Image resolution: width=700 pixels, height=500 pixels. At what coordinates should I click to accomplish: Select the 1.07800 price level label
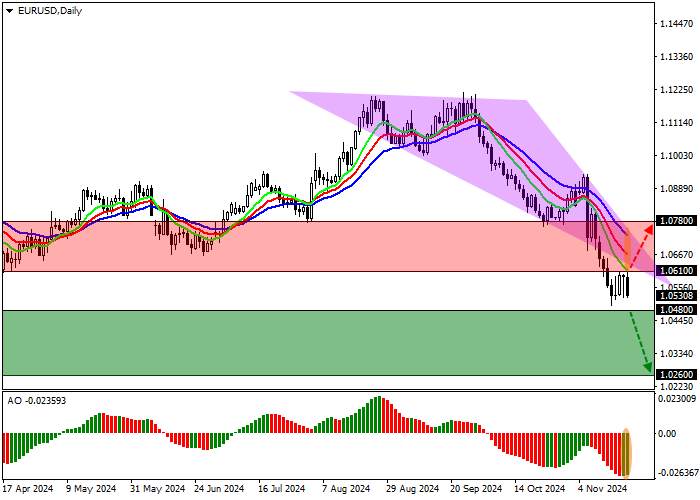click(x=677, y=221)
